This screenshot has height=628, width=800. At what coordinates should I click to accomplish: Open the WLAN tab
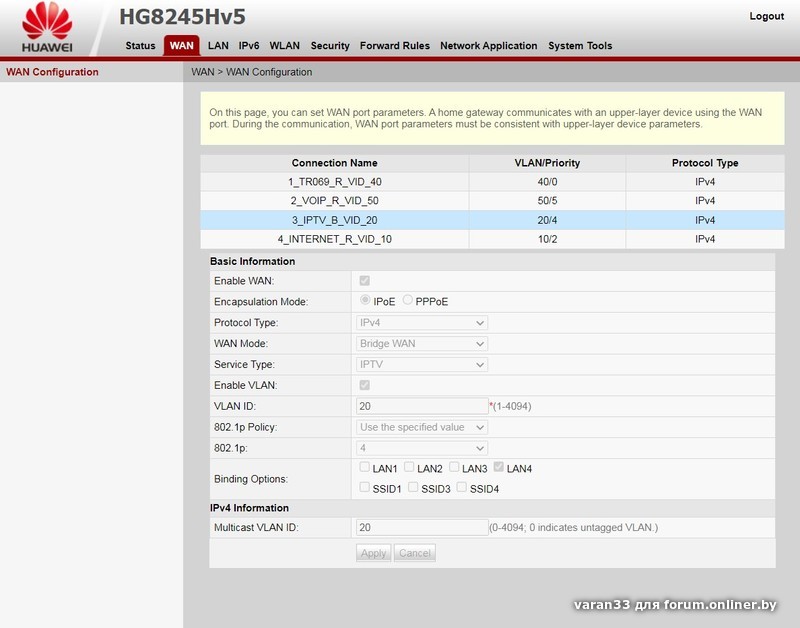point(284,46)
